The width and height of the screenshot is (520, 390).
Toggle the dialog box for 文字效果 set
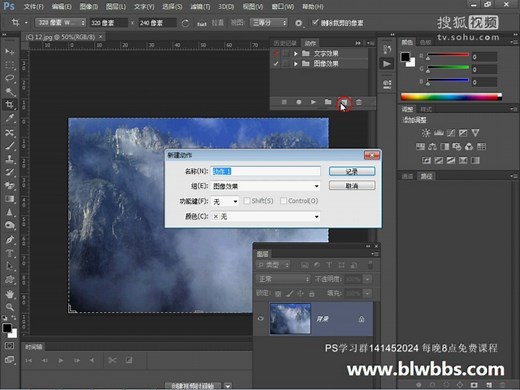[x=286, y=53]
